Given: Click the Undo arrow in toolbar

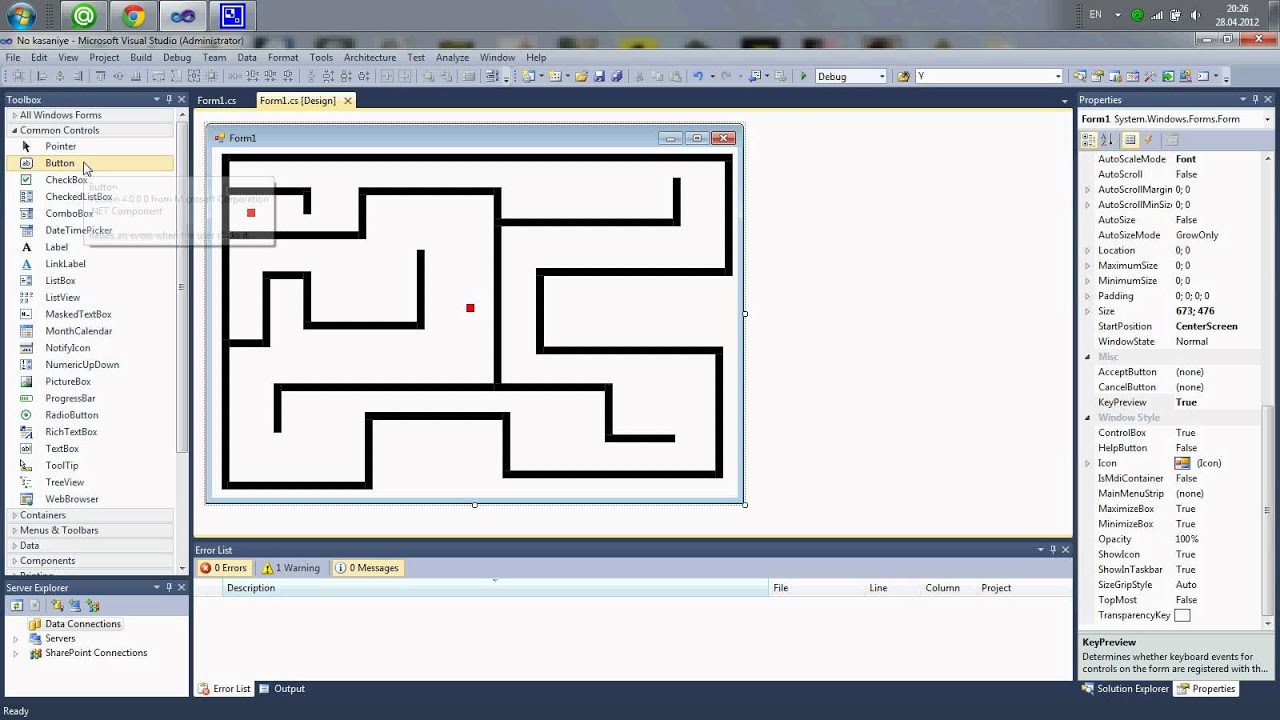Looking at the screenshot, I should [x=698, y=76].
